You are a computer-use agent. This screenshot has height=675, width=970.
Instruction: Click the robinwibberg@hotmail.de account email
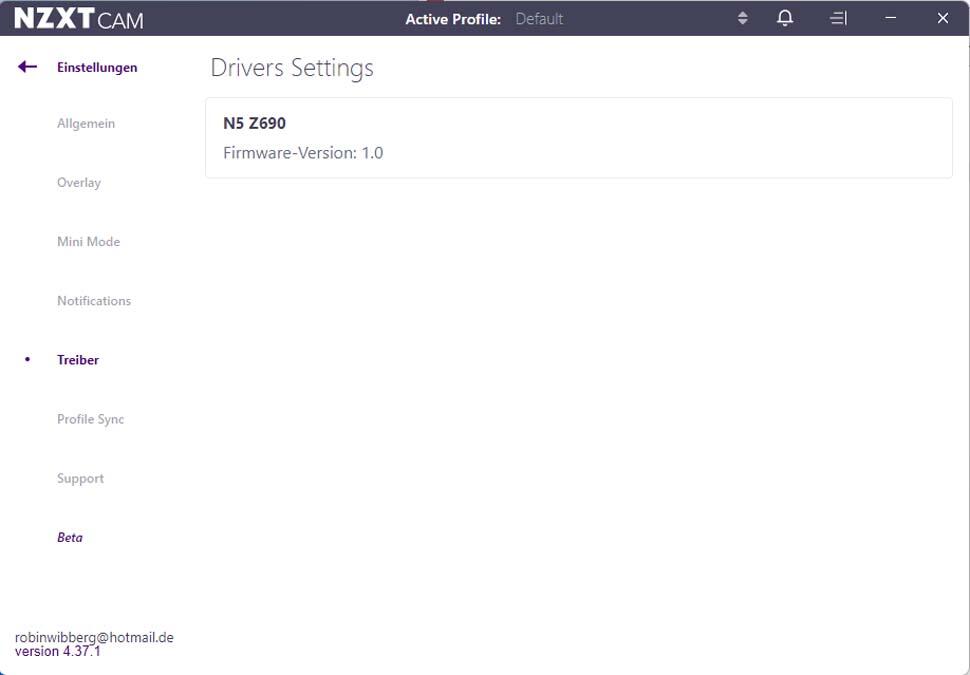pyautogui.click(x=94, y=637)
